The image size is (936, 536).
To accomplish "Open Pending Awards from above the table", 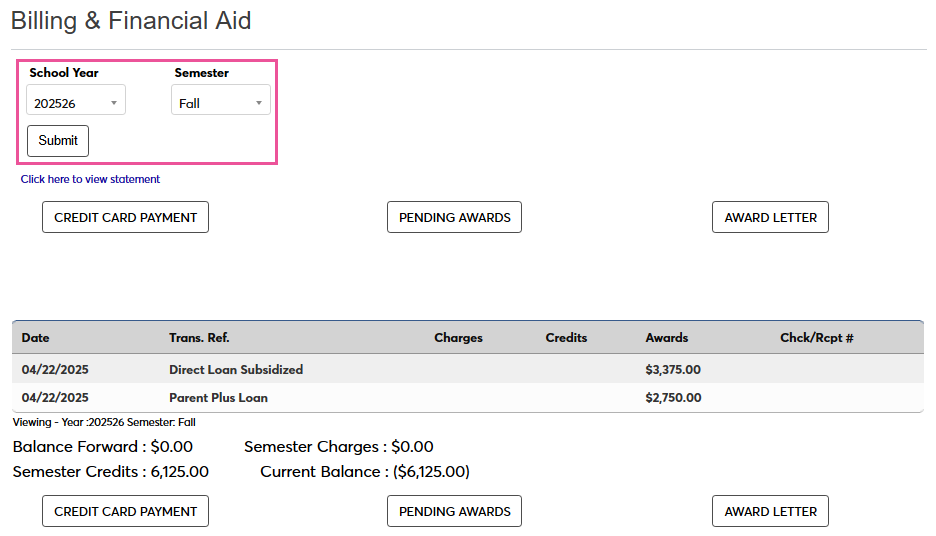I will click(454, 217).
